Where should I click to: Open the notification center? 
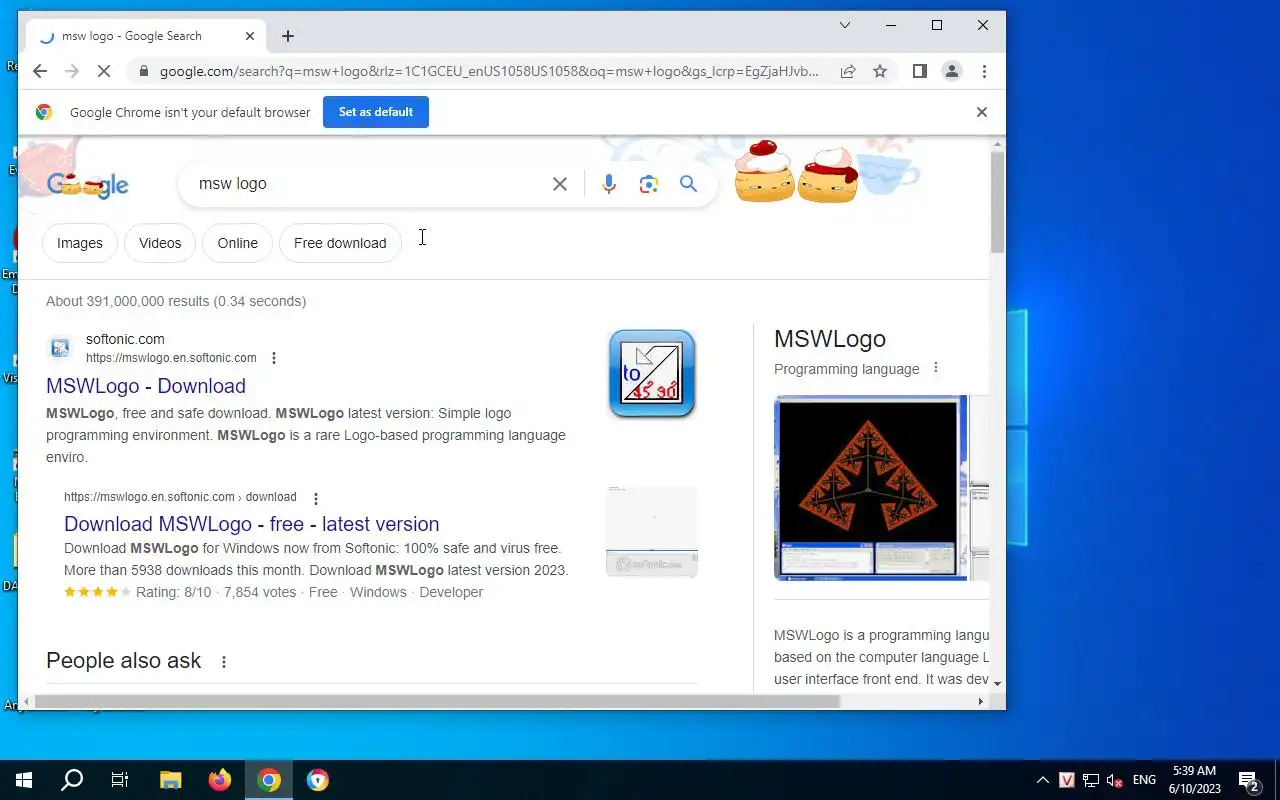[1249, 780]
